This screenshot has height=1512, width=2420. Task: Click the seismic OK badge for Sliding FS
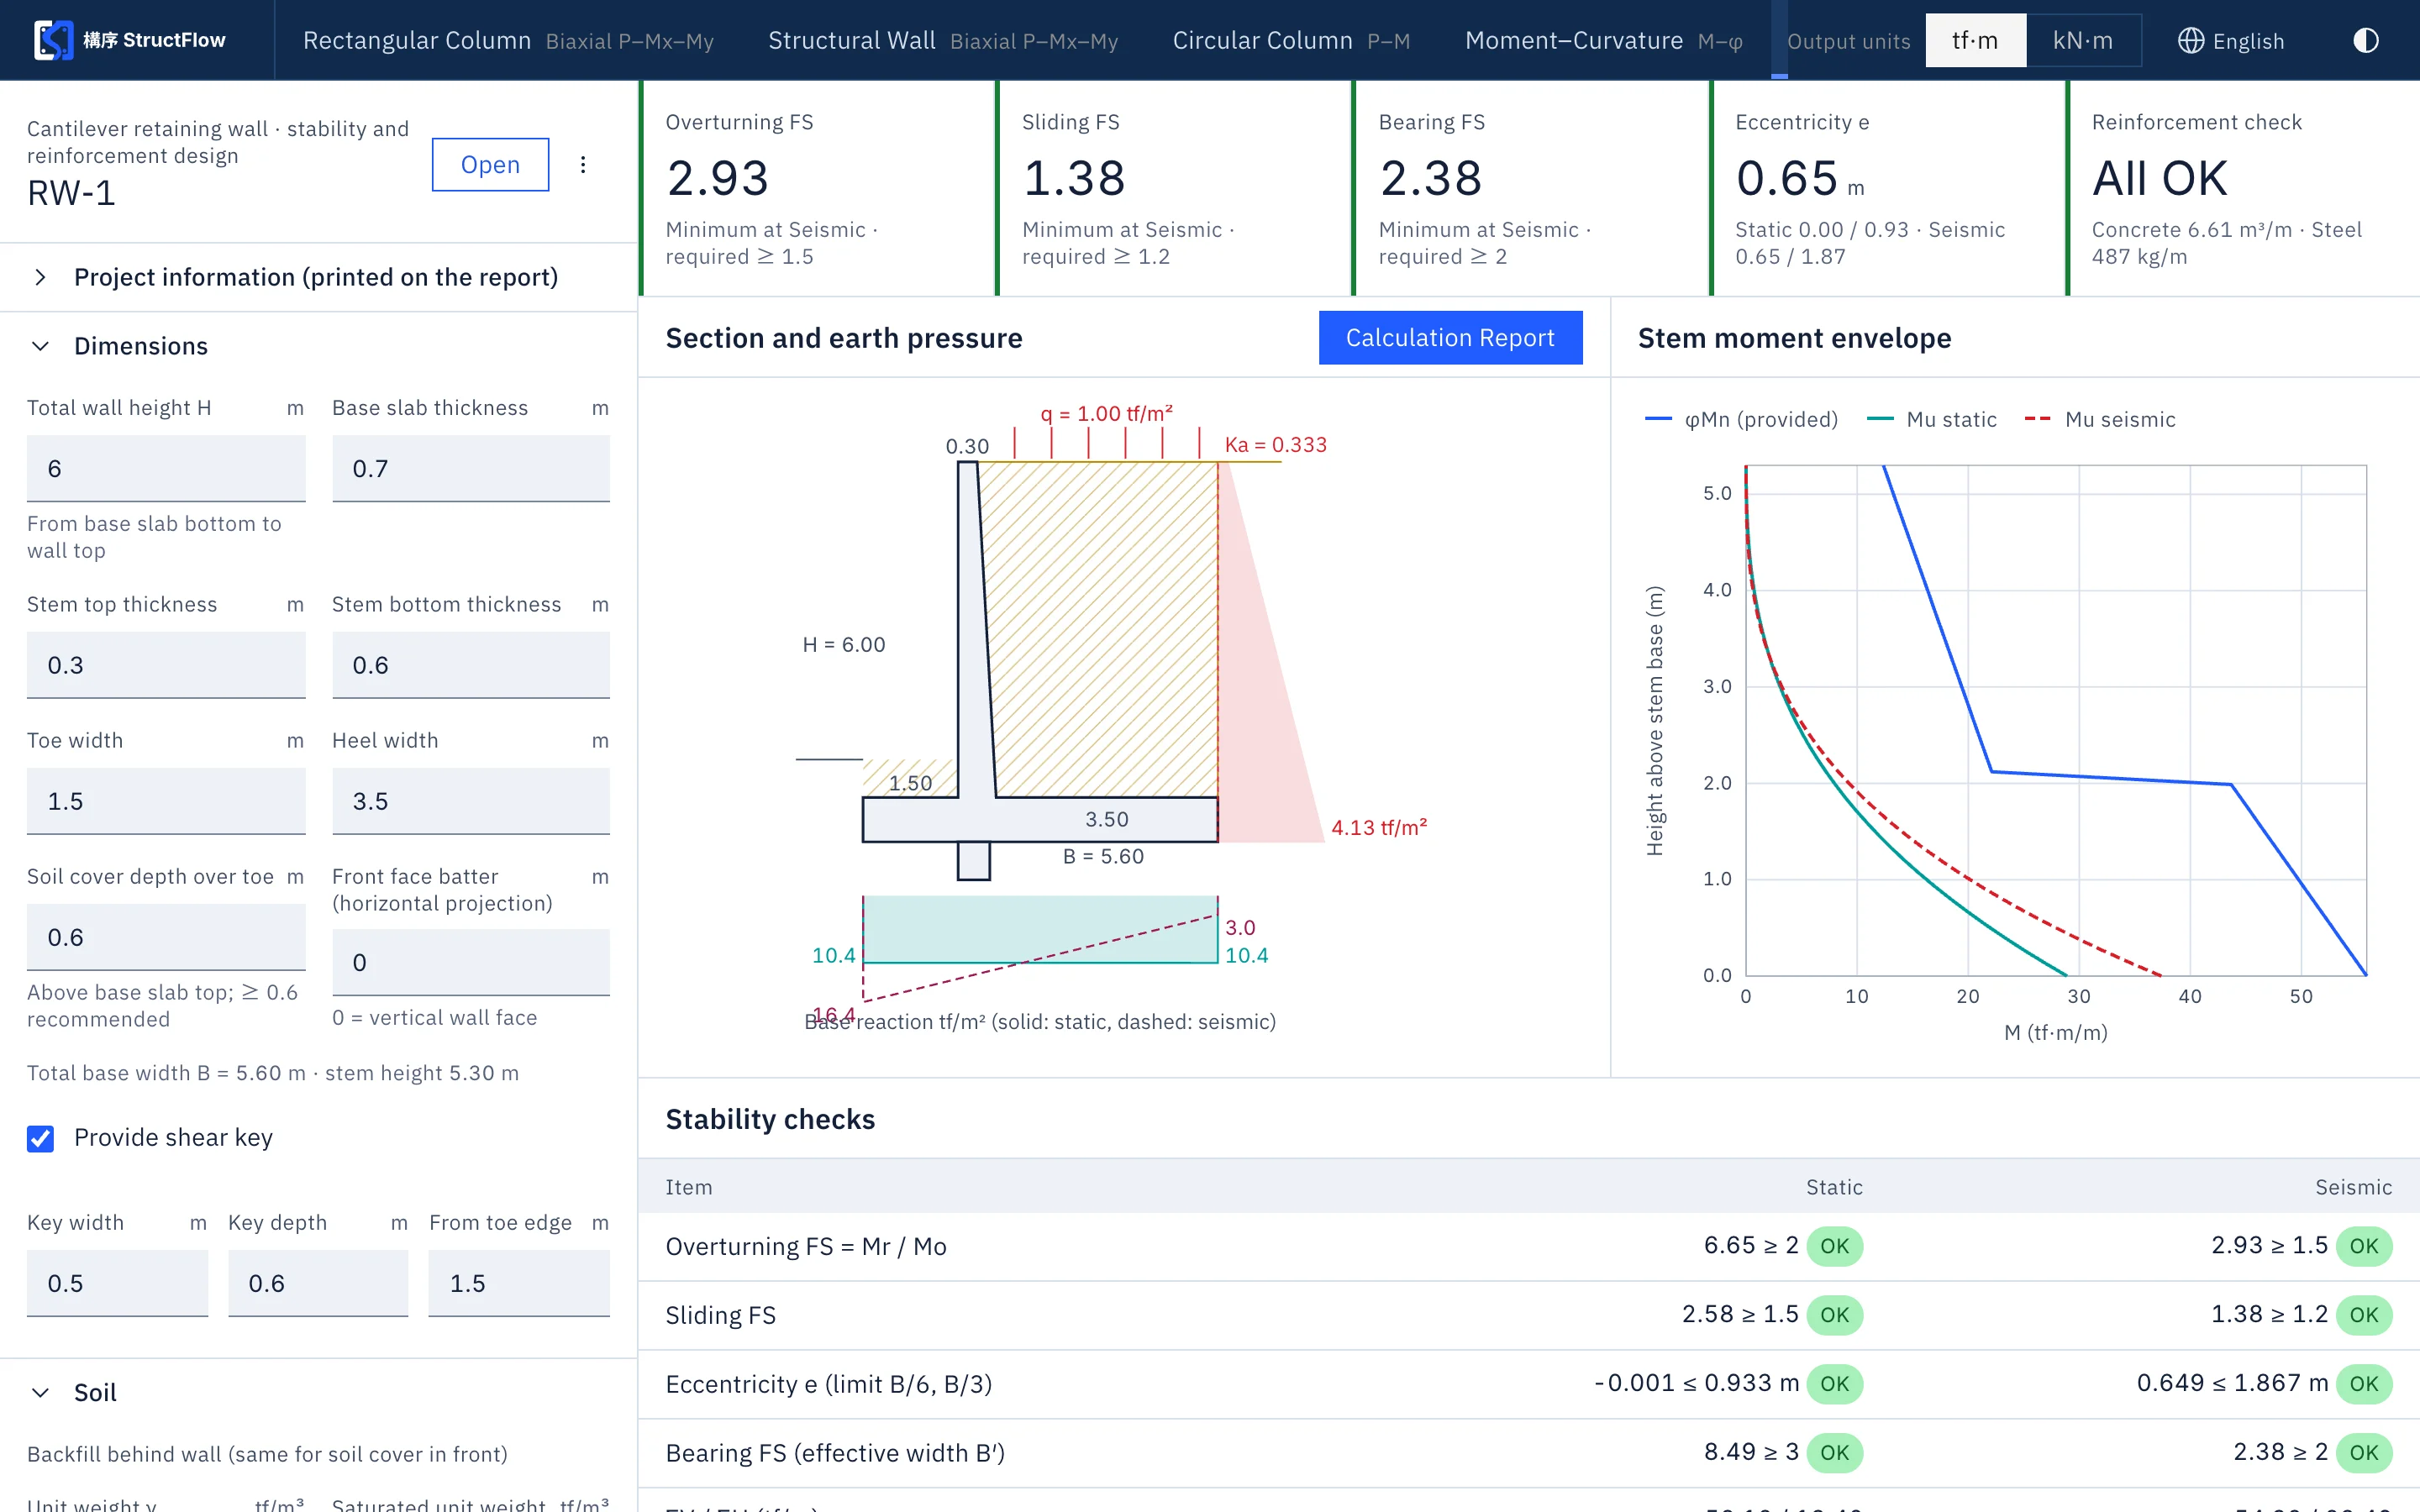2364,1315
